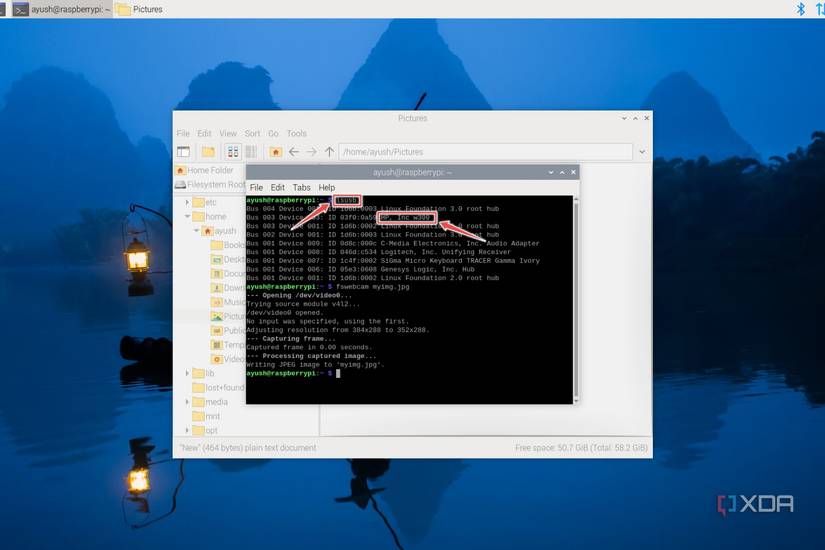Image resolution: width=825 pixels, height=550 pixels.
Task: Click the terminal vertical scrollbar
Action: point(576,299)
